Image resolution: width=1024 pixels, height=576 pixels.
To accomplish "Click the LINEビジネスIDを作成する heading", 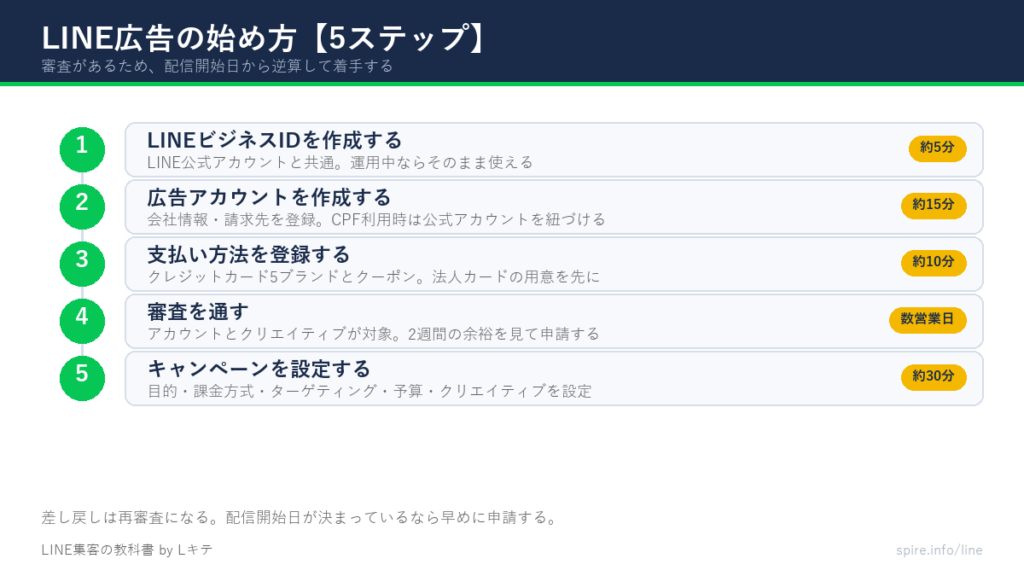I will tap(274, 140).
